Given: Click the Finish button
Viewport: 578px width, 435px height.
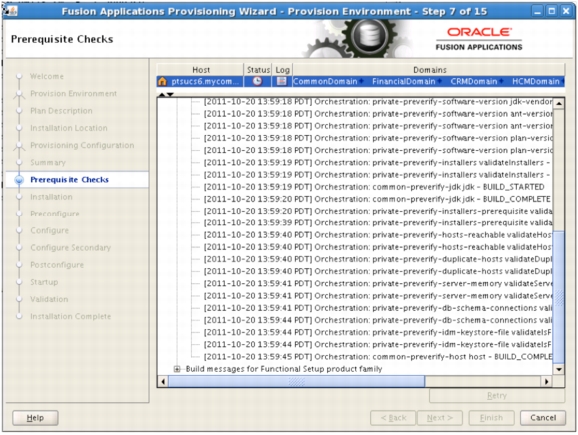Looking at the screenshot, I should [x=491, y=418].
